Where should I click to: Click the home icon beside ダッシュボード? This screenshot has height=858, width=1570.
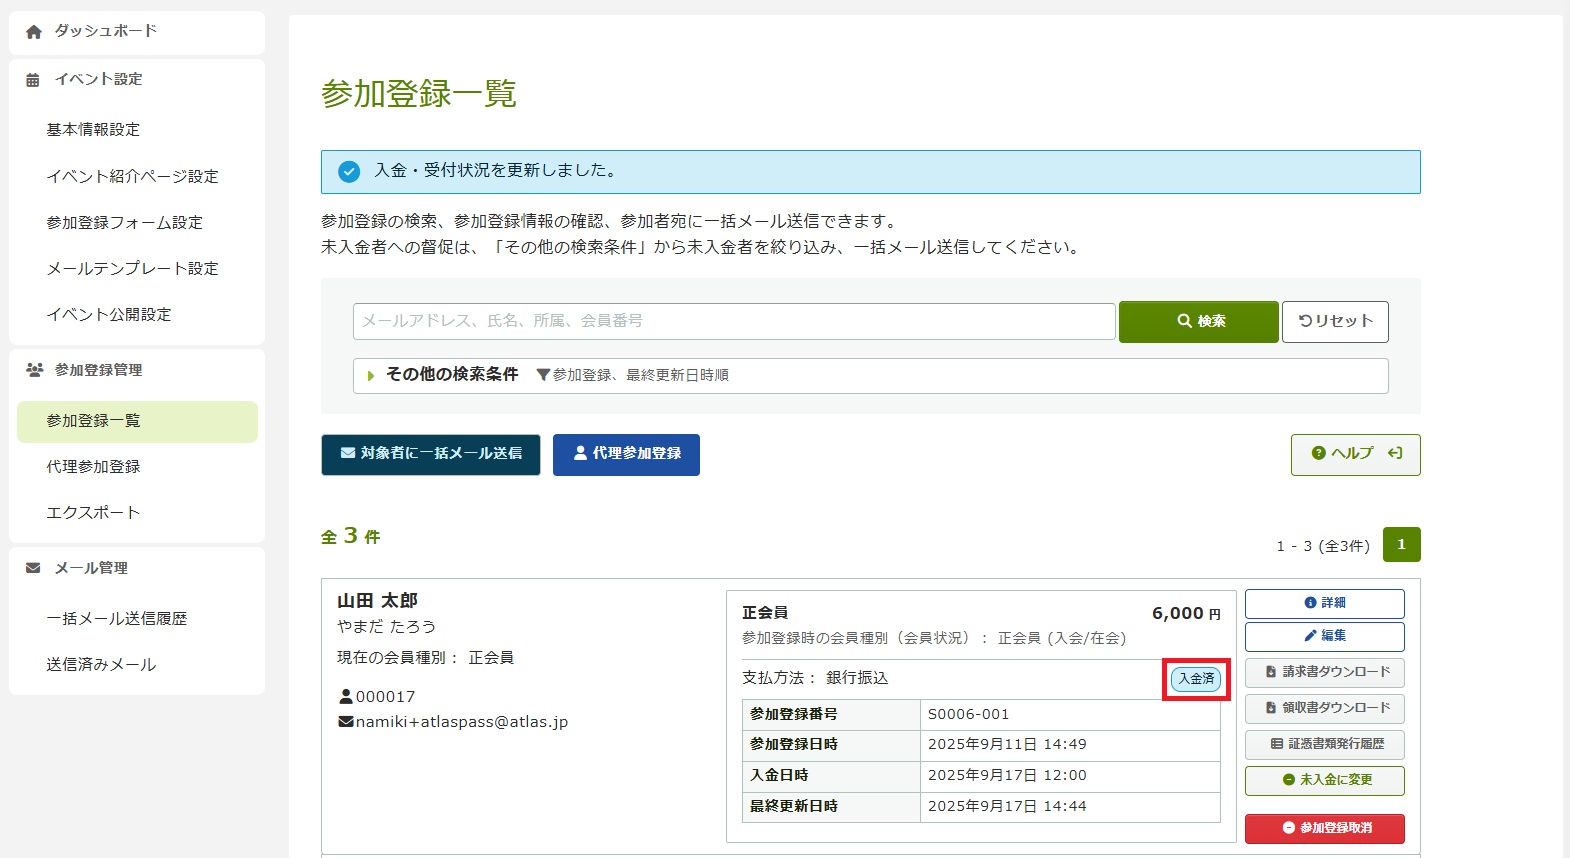[34, 32]
